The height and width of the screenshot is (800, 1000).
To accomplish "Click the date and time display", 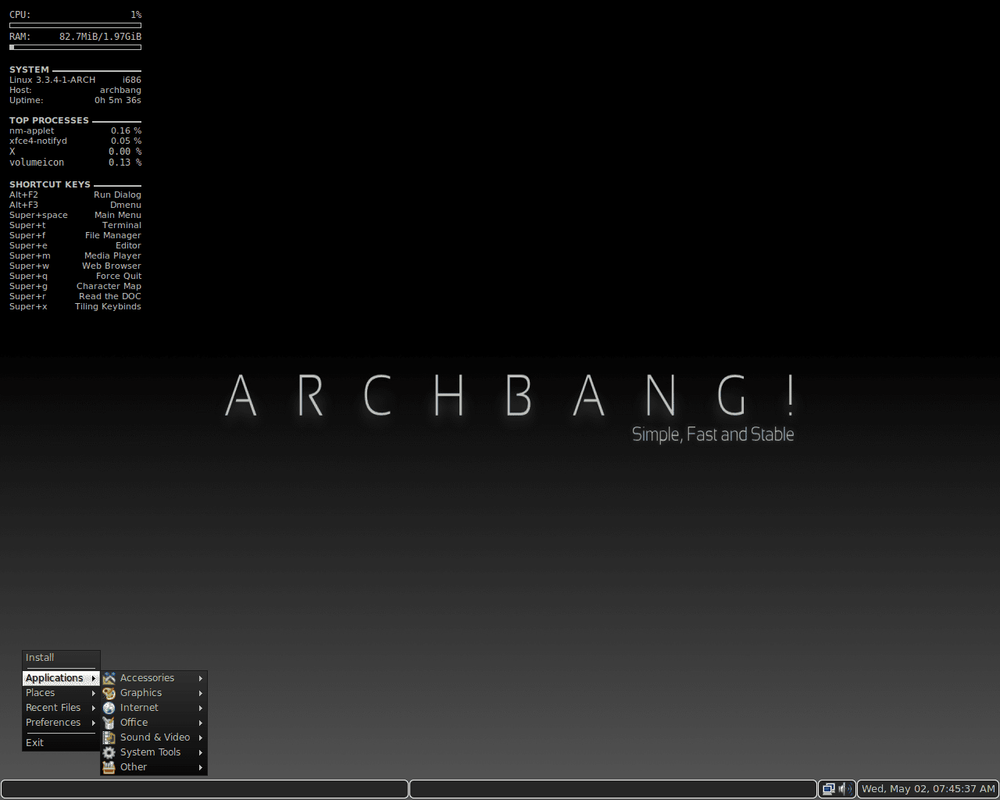I will click(928, 789).
